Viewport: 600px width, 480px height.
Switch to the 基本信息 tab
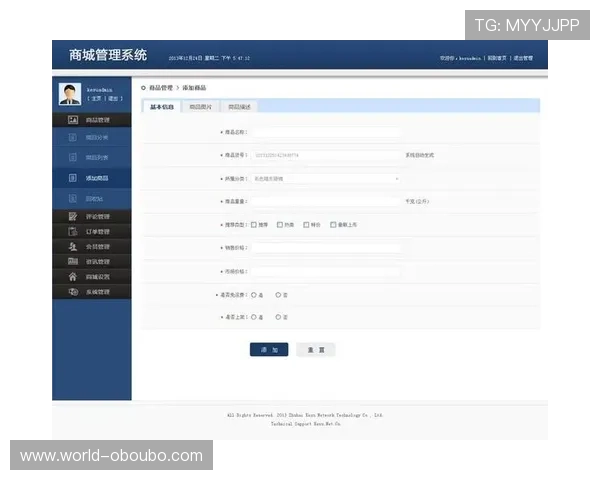tap(162, 107)
